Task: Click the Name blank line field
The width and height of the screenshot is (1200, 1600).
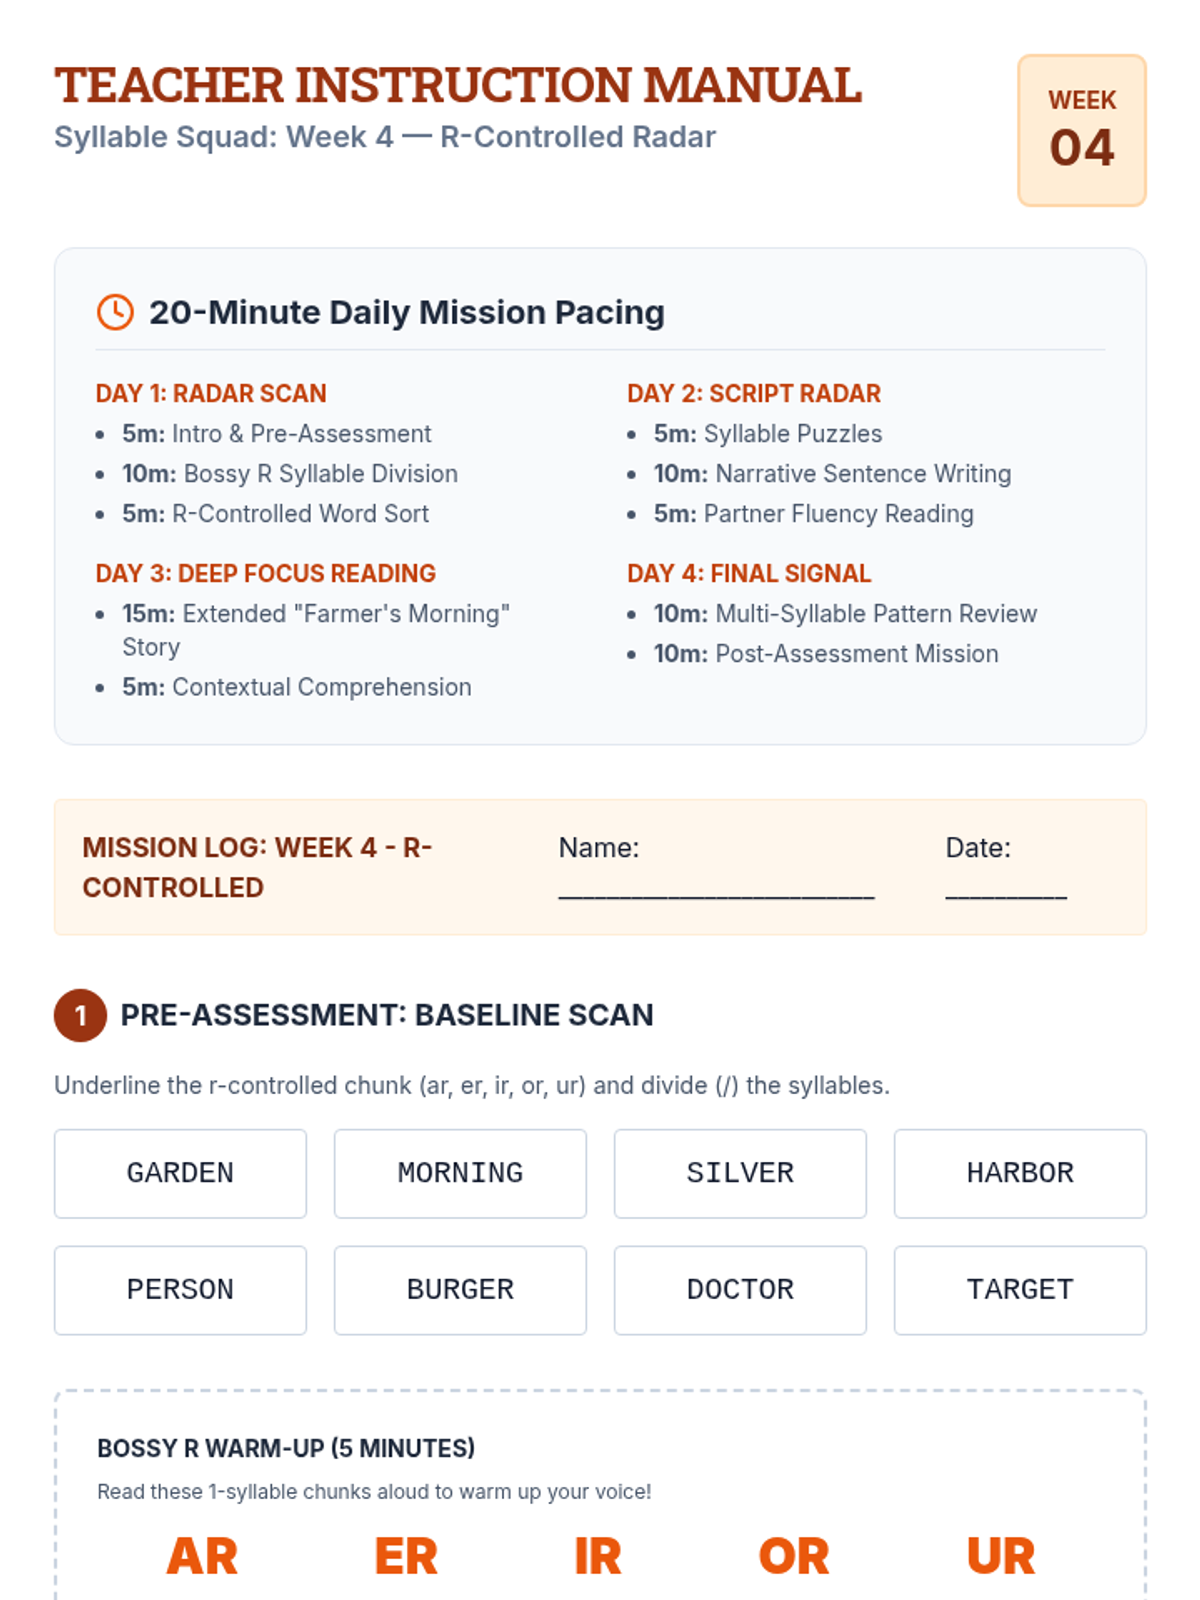Action: click(716, 889)
